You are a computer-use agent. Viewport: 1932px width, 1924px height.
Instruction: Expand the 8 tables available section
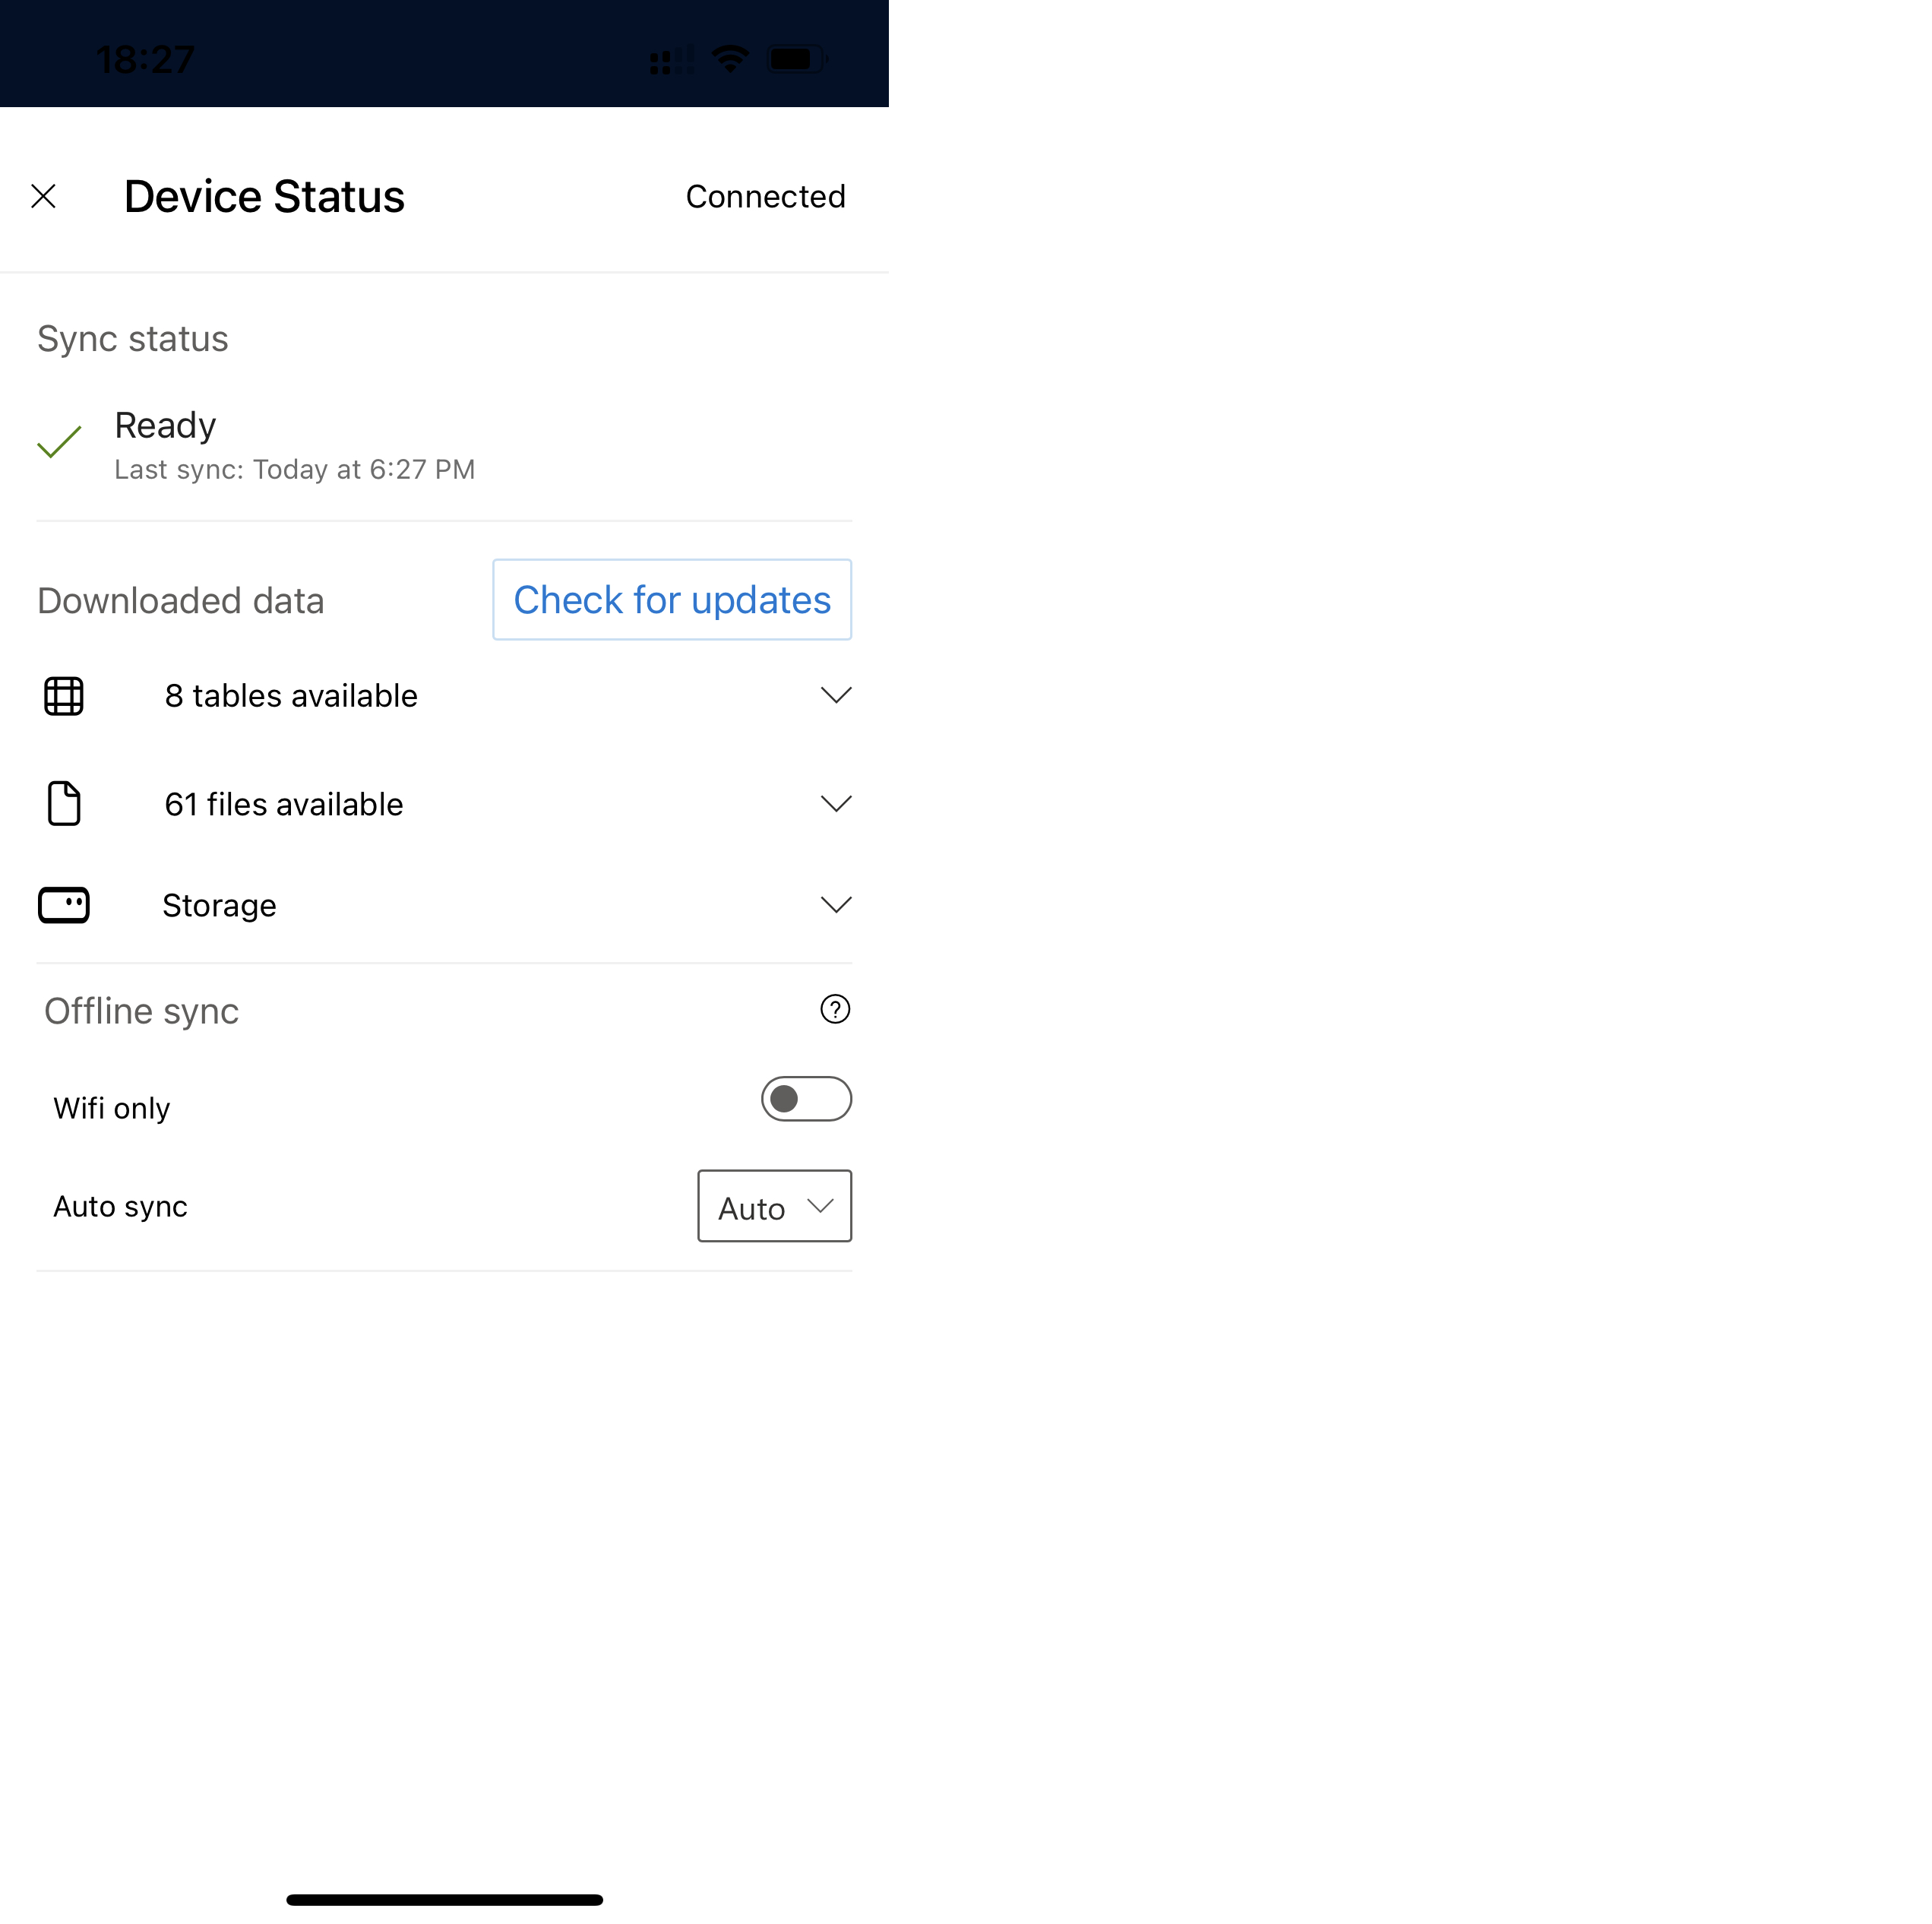836,695
